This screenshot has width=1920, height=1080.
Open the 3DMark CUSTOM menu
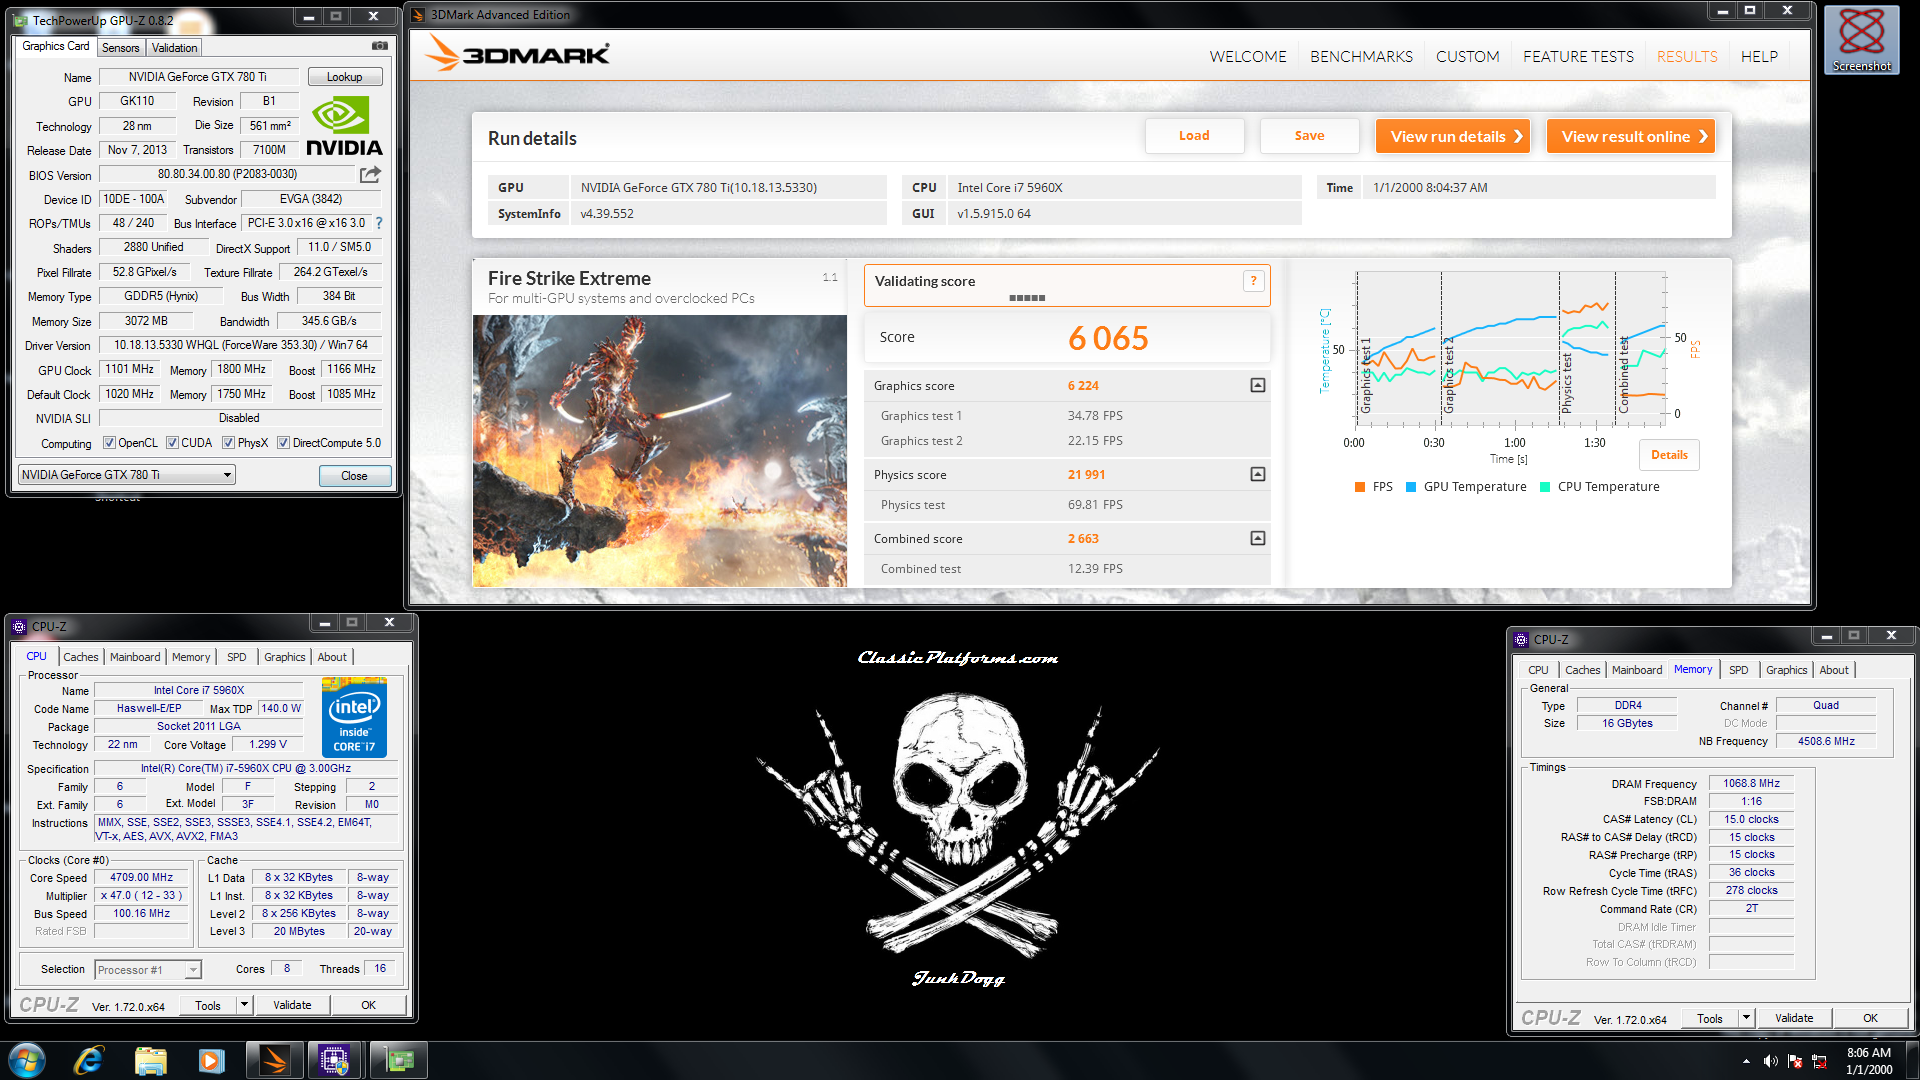tap(1467, 56)
